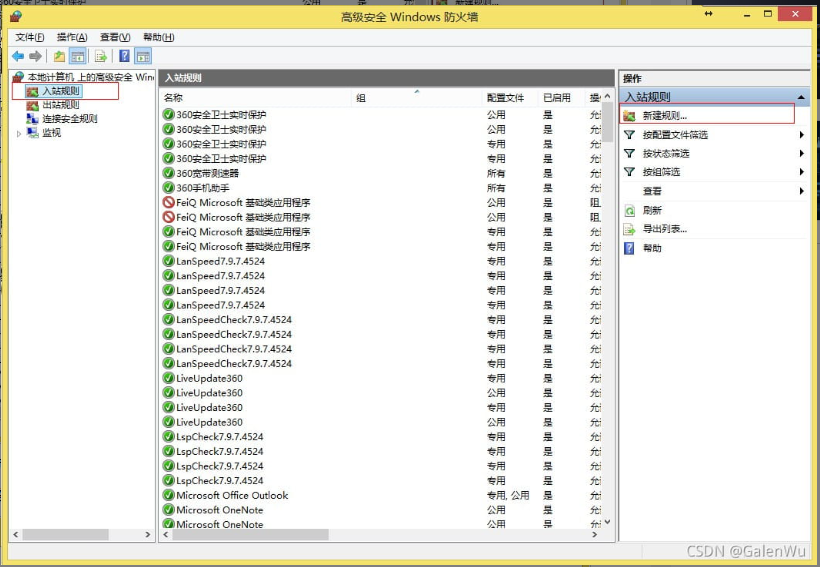Open submenu arrow beside 按组筛选
The image size is (820, 567).
click(801, 172)
